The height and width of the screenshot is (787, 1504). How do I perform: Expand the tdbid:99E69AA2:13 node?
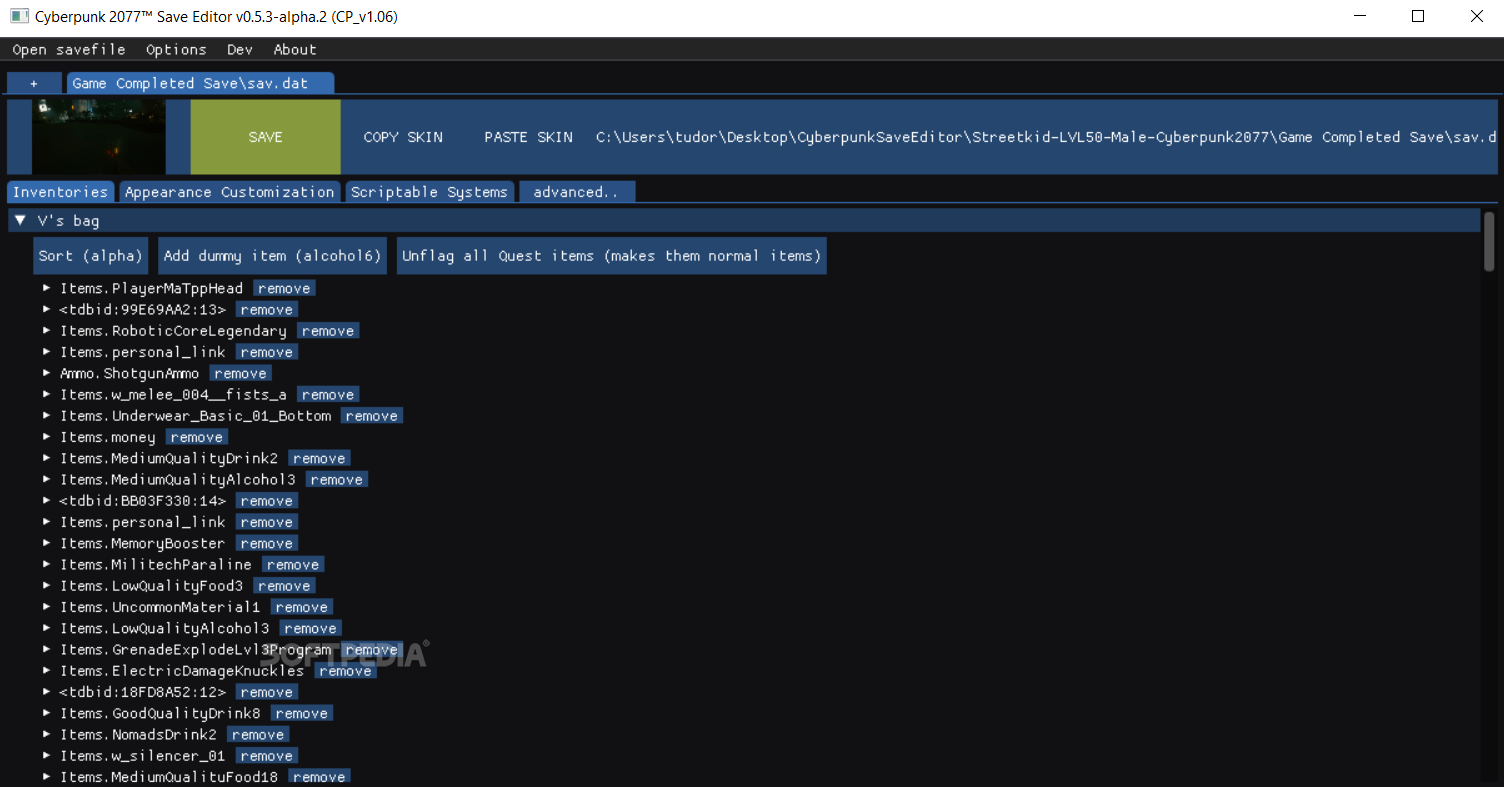coord(47,309)
